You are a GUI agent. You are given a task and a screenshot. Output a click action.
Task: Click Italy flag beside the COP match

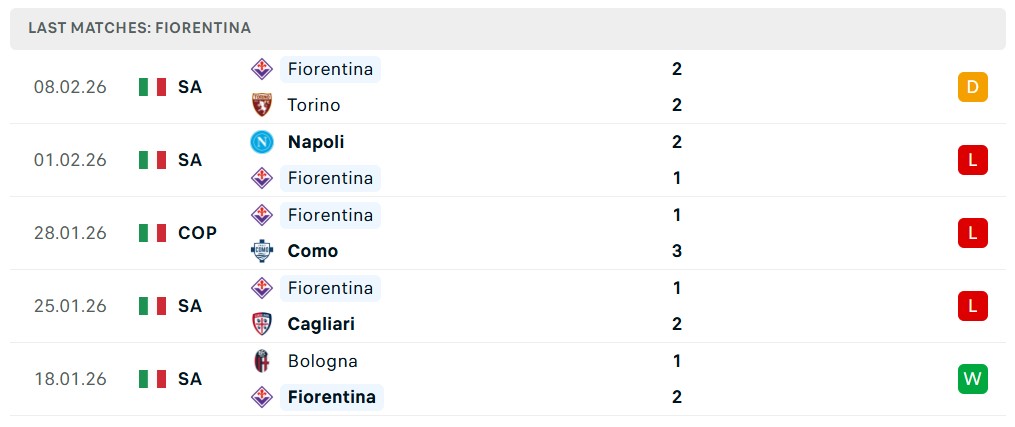pyautogui.click(x=152, y=233)
